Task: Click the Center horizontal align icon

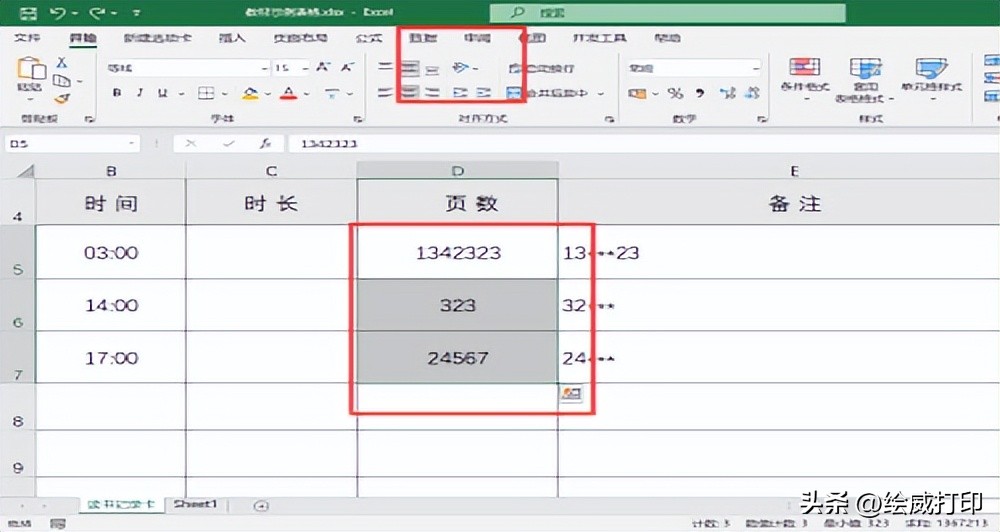Action: coord(410,93)
